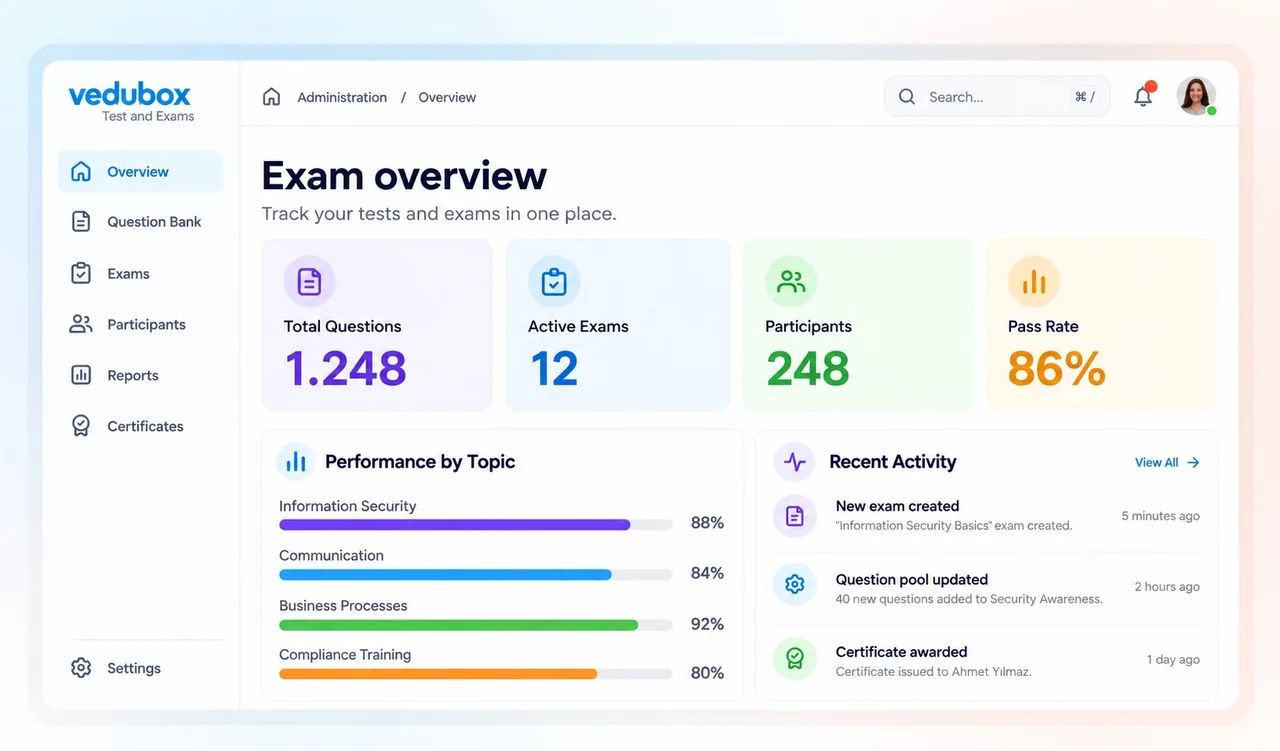Click the Administration breadcrumb
Image resolution: width=1280 pixels, height=751 pixels.
point(342,97)
